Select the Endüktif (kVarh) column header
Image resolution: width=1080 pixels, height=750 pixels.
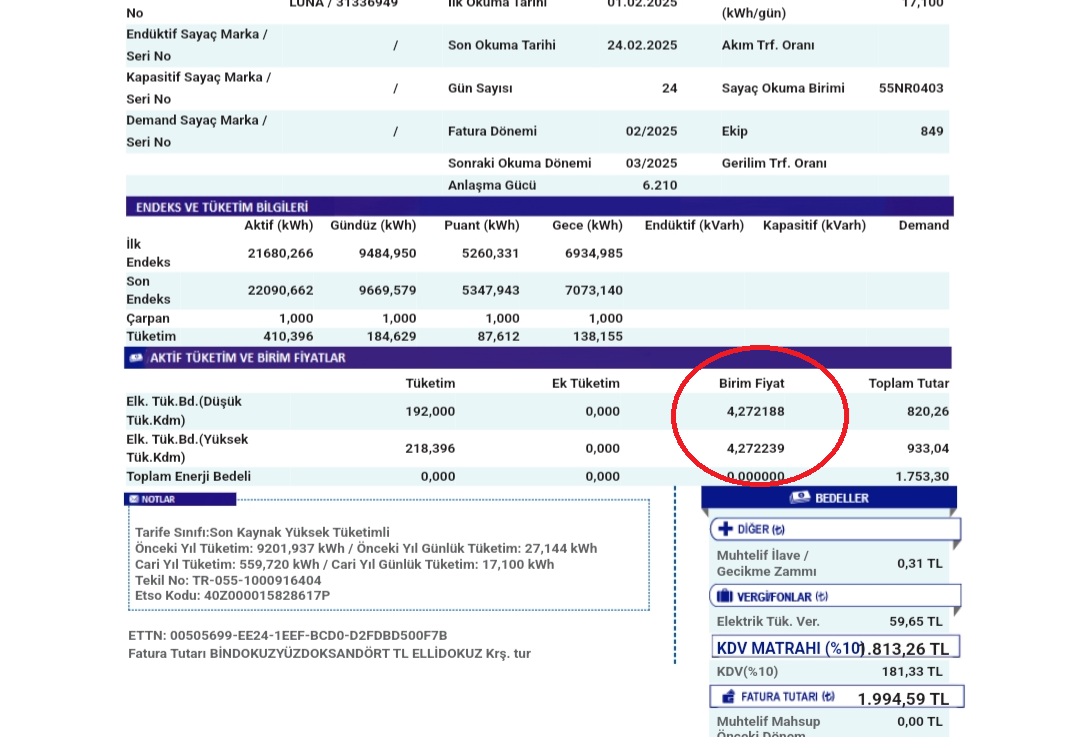(694, 225)
